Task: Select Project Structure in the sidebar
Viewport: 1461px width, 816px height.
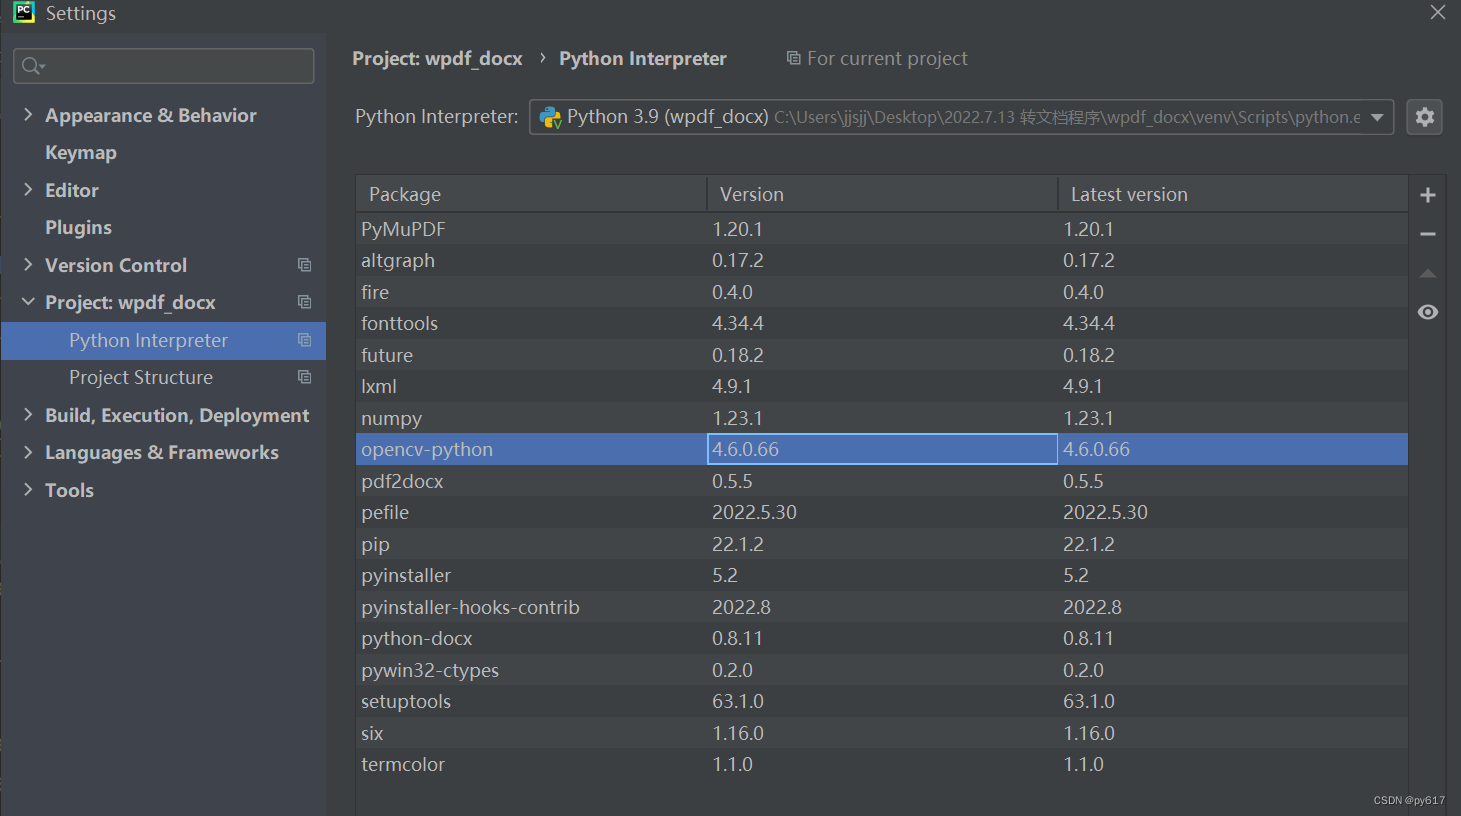Action: point(141,377)
